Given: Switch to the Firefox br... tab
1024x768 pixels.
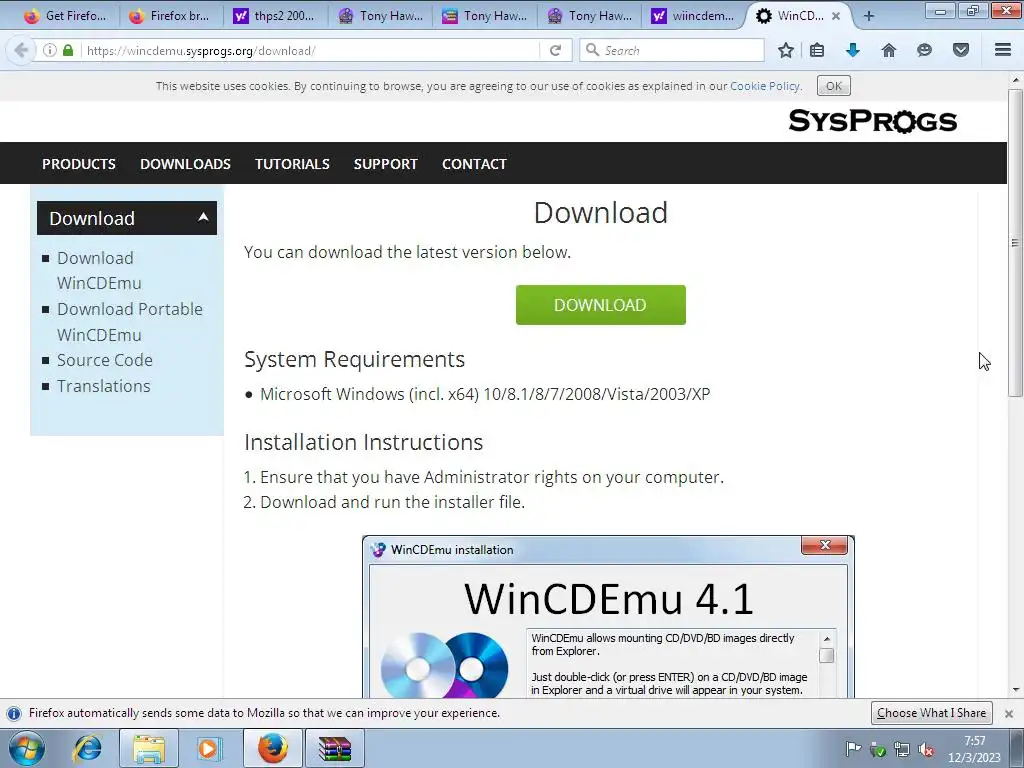Looking at the screenshot, I should point(170,16).
